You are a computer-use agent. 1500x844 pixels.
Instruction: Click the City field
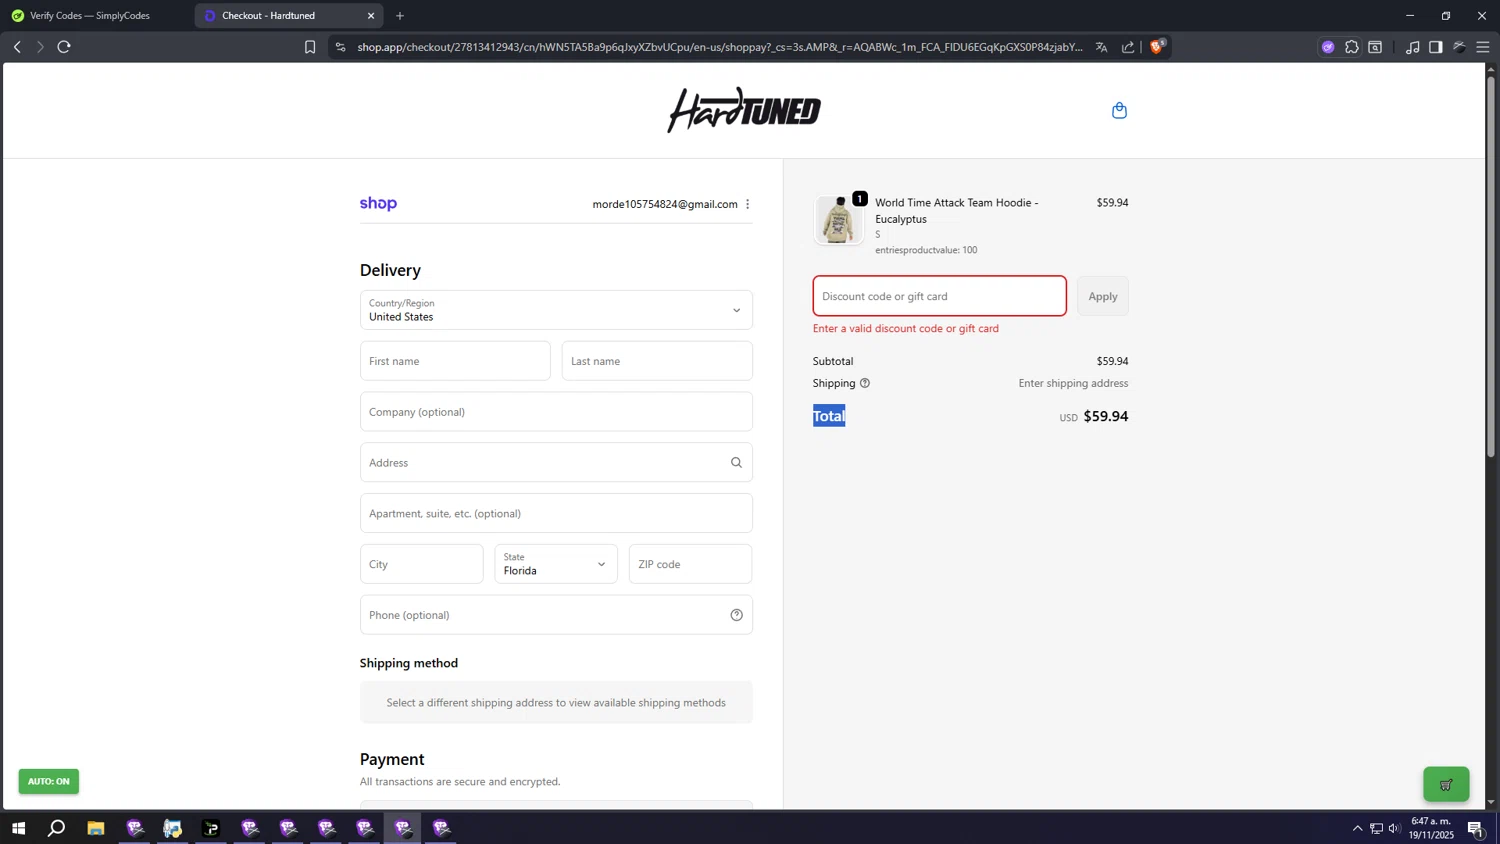(x=422, y=564)
